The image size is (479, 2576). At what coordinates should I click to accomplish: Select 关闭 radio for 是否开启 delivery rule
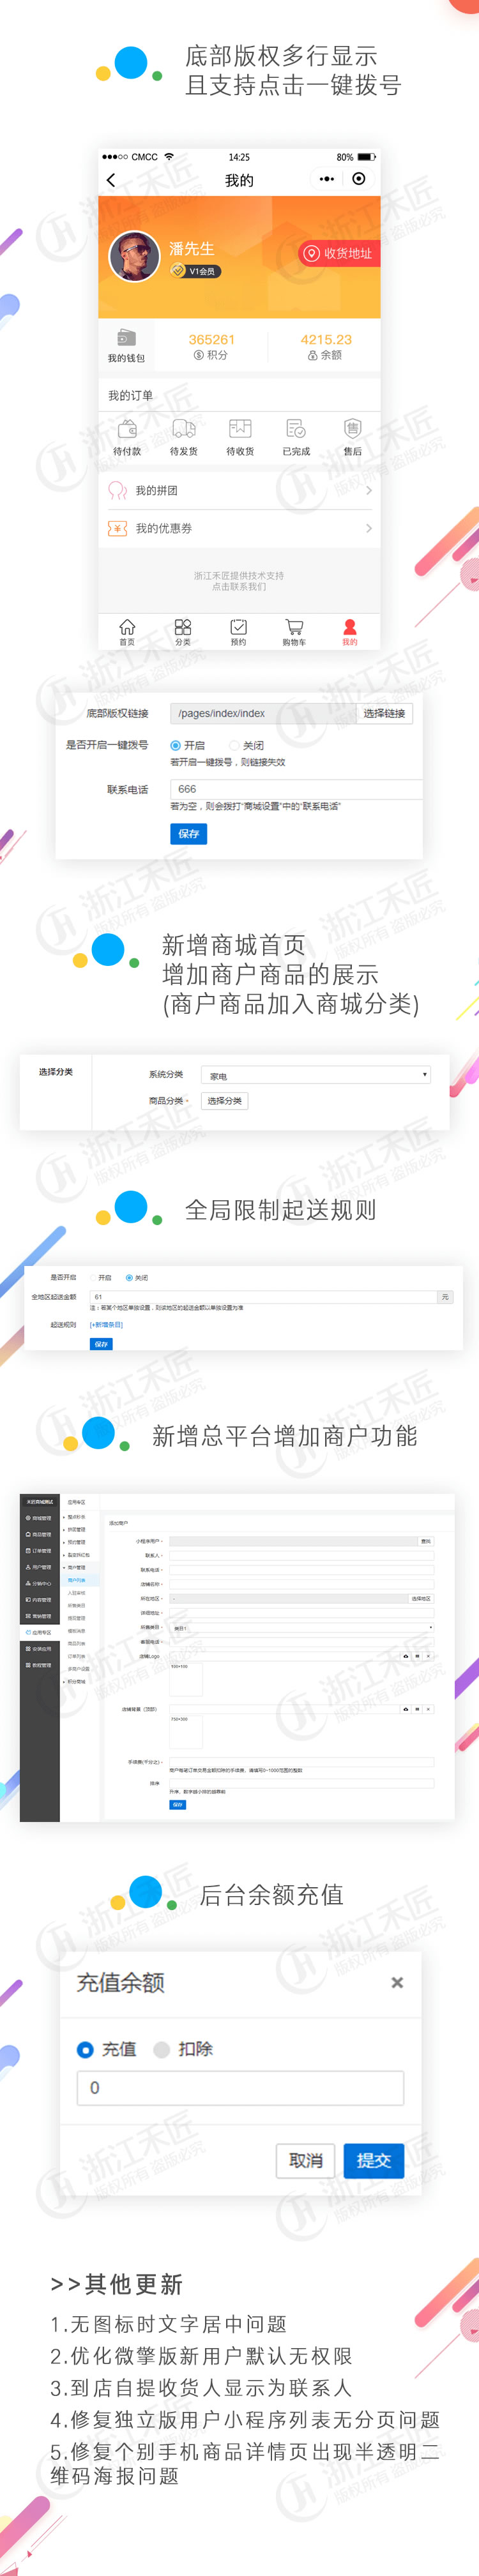pyautogui.click(x=129, y=1278)
